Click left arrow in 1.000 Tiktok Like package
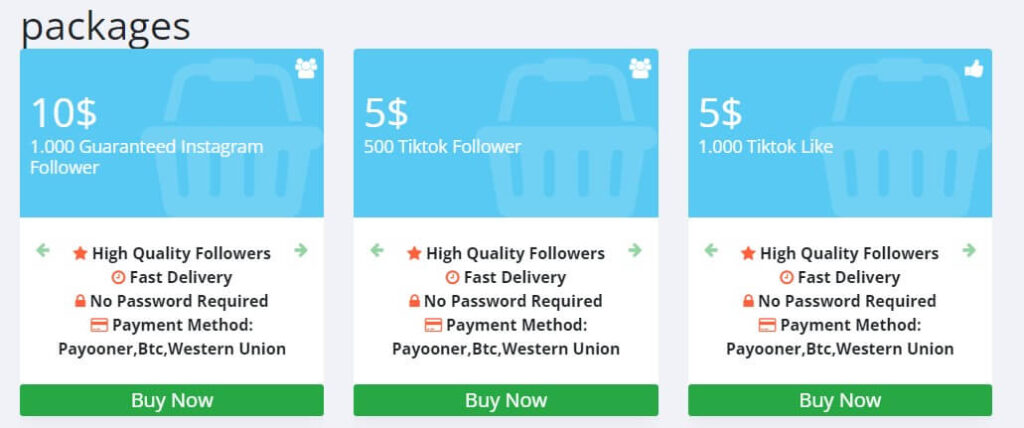1024x428 pixels. click(x=711, y=250)
